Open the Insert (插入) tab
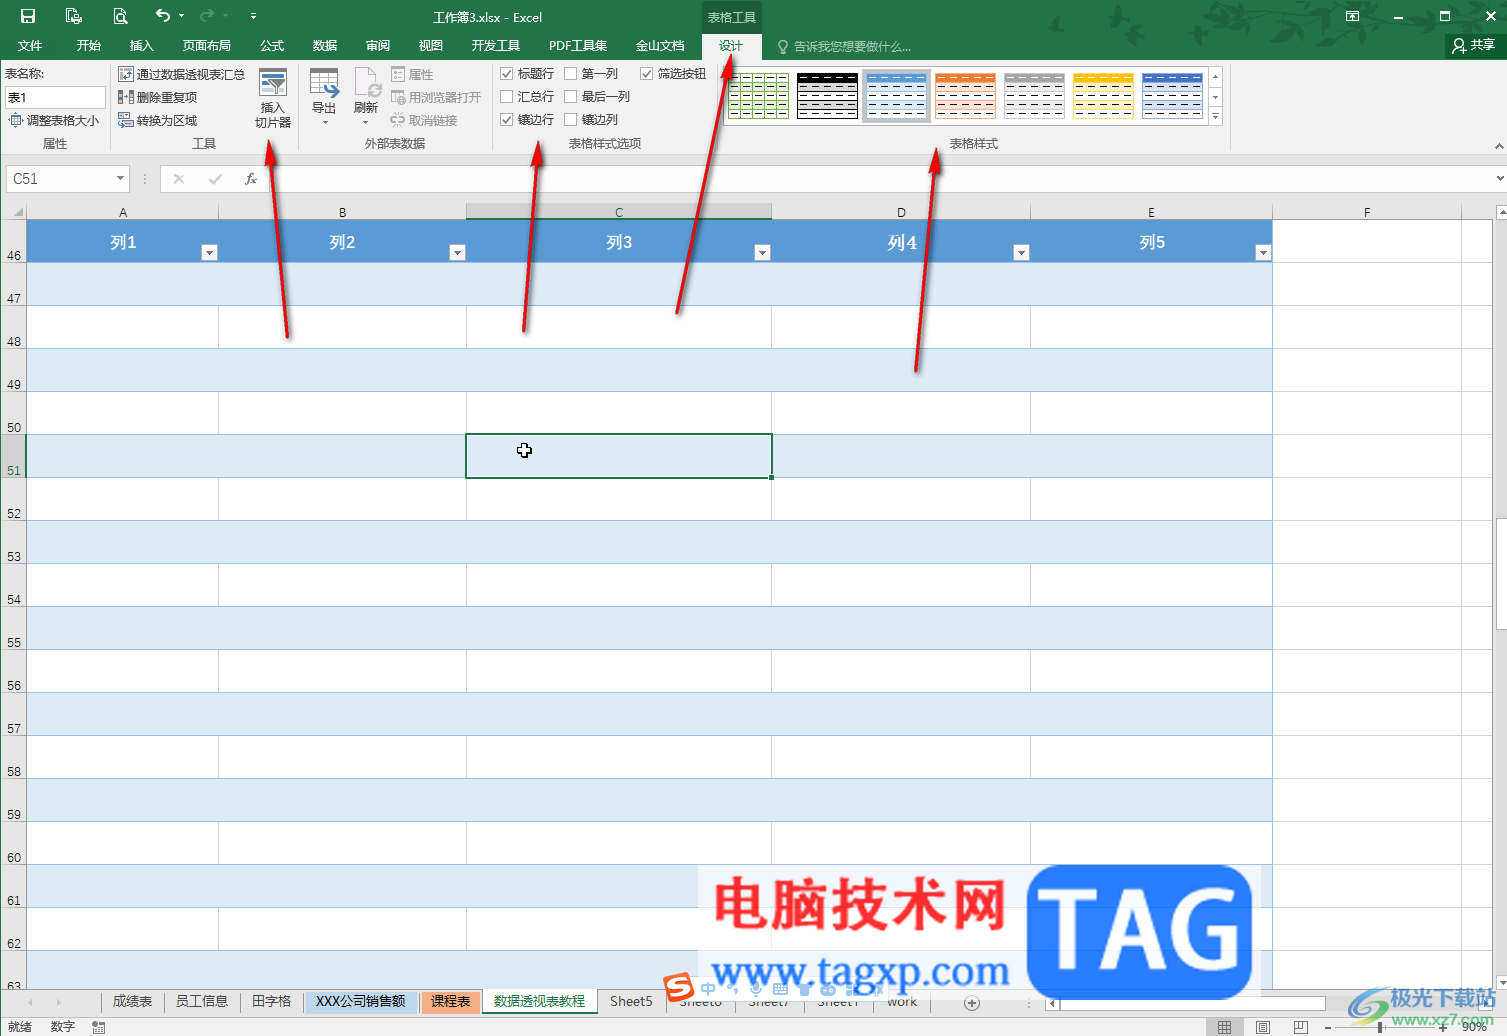This screenshot has height=1036, width=1507. (142, 46)
